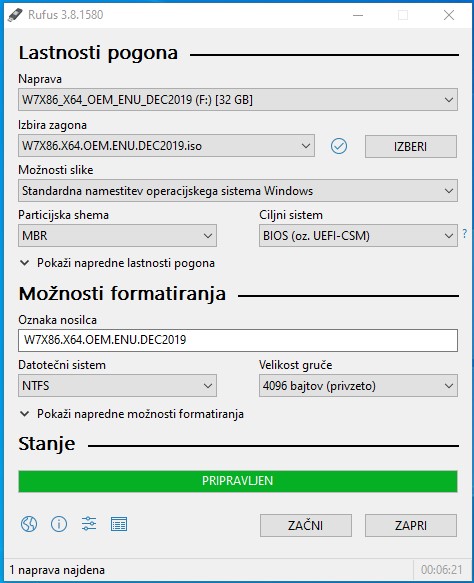
Task: Click the ZAPRI close button
Action: [411, 525]
